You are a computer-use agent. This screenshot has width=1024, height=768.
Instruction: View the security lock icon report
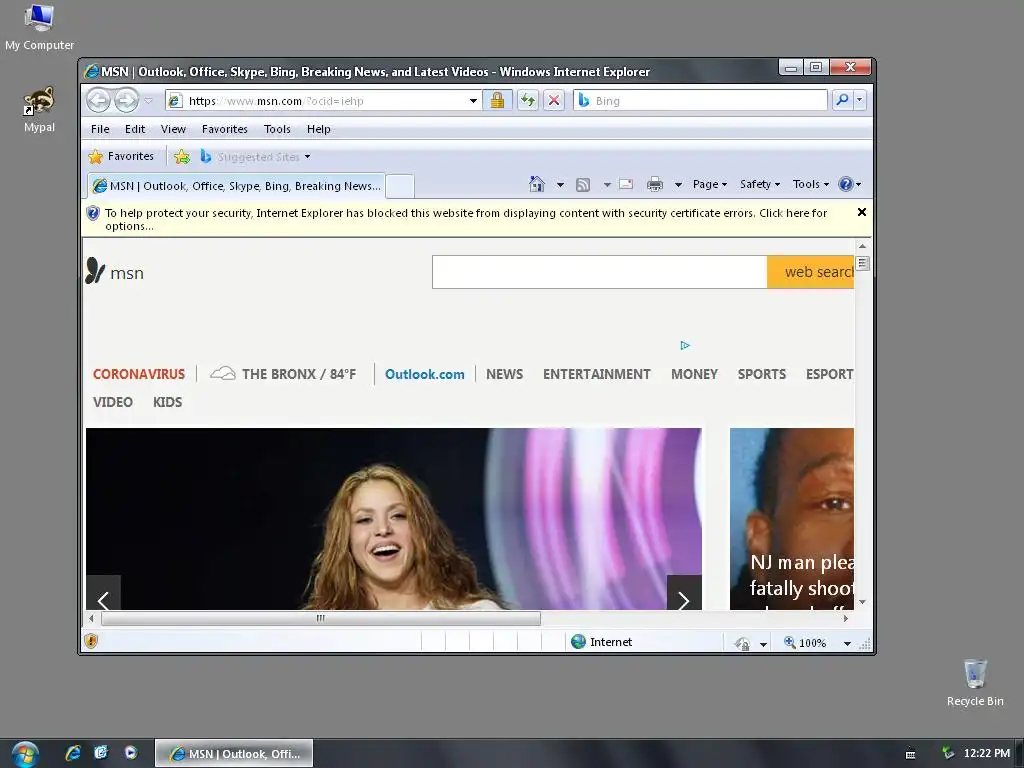pyautogui.click(x=497, y=101)
